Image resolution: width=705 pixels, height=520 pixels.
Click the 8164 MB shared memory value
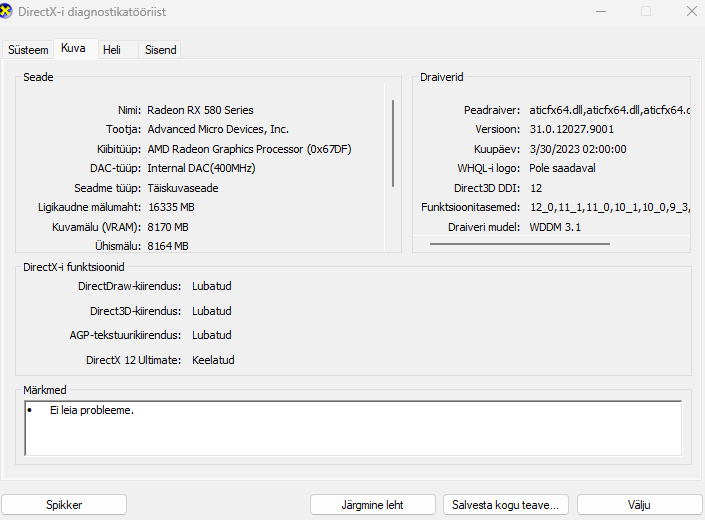coord(168,246)
